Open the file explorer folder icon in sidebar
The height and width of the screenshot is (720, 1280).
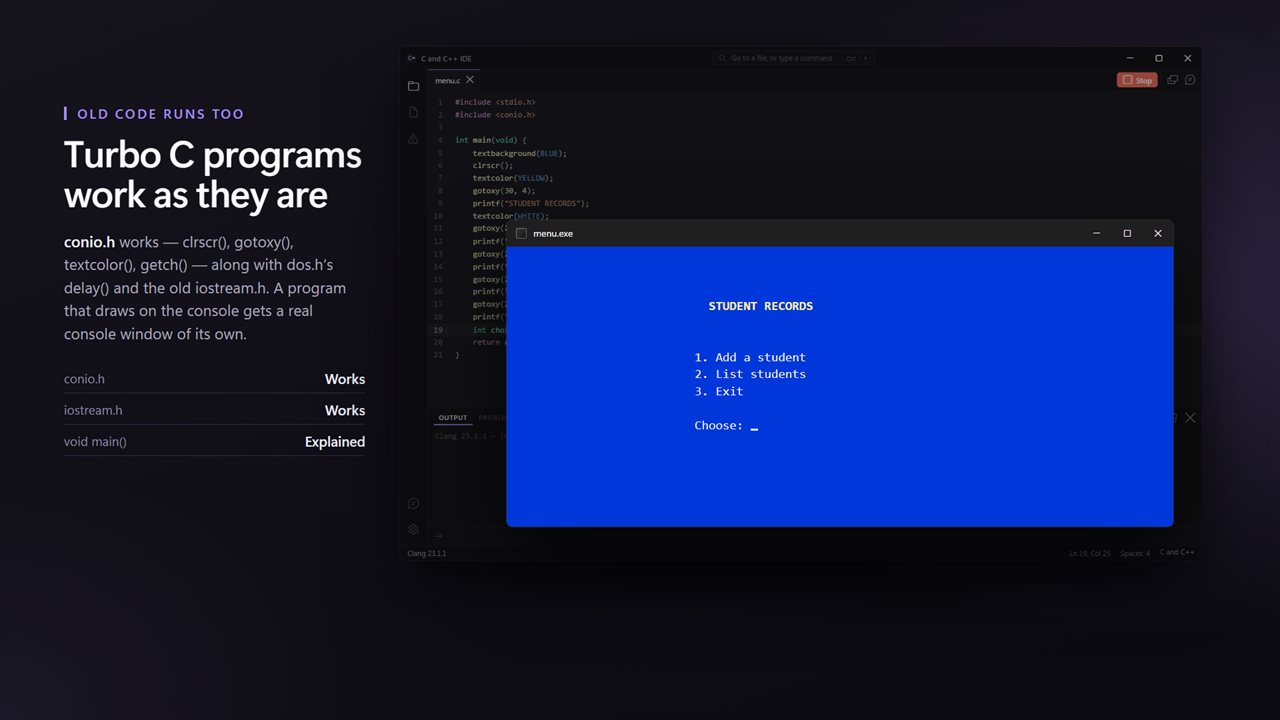[x=413, y=86]
